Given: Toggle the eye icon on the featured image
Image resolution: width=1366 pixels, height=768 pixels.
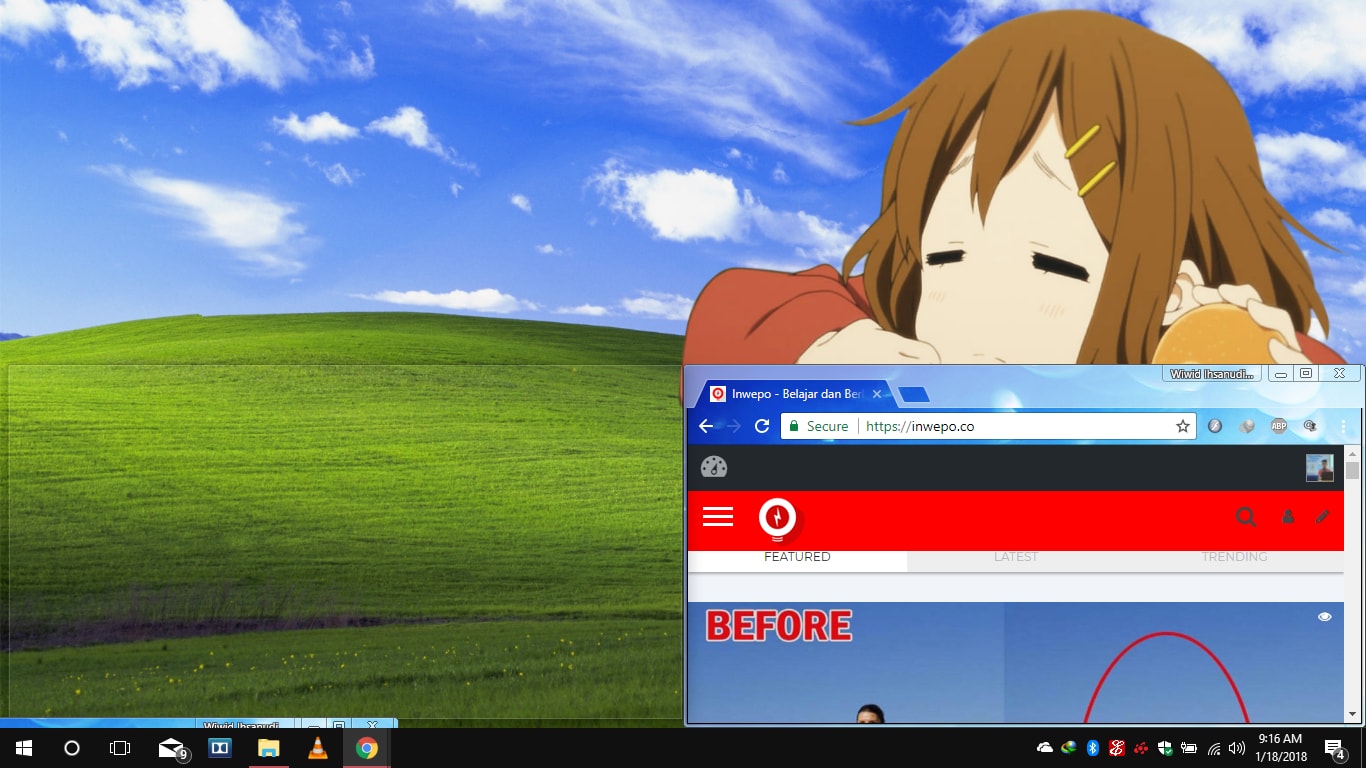Looking at the screenshot, I should (x=1324, y=617).
